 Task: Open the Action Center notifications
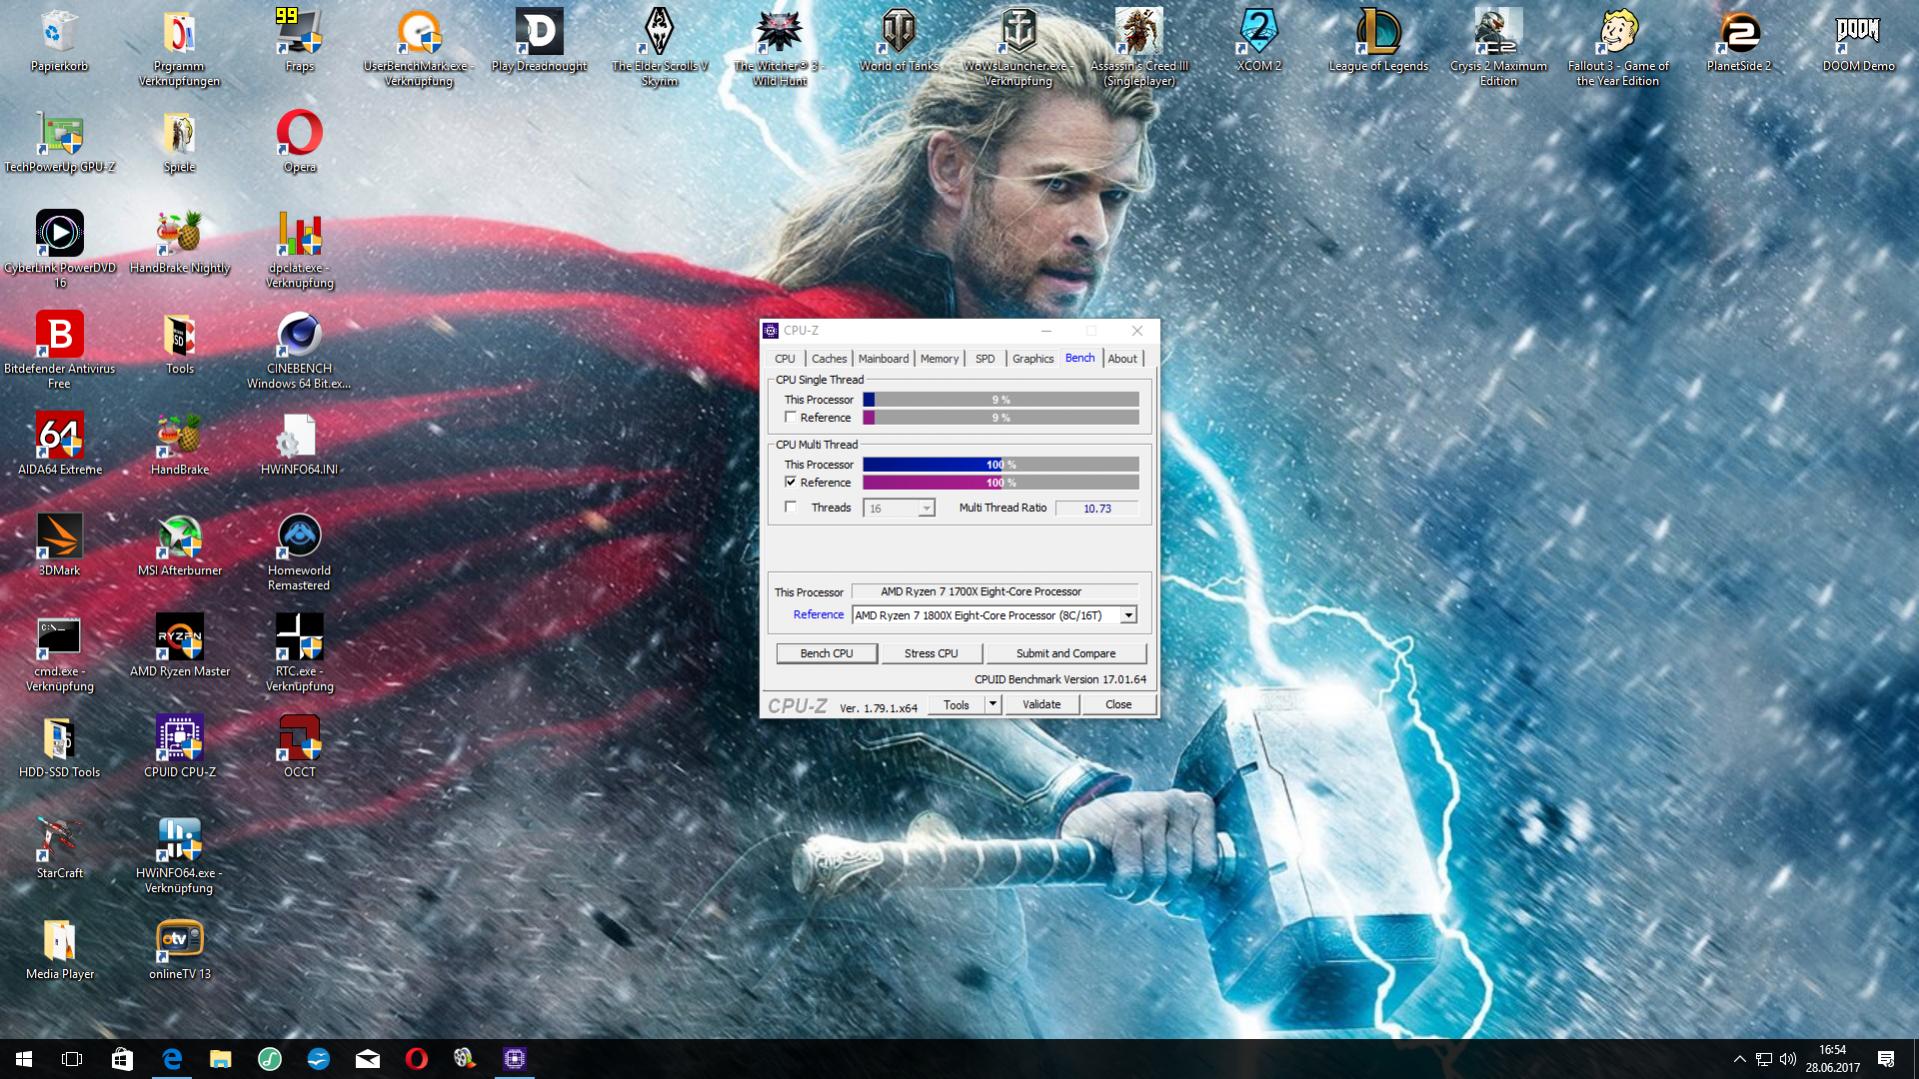point(1886,1059)
